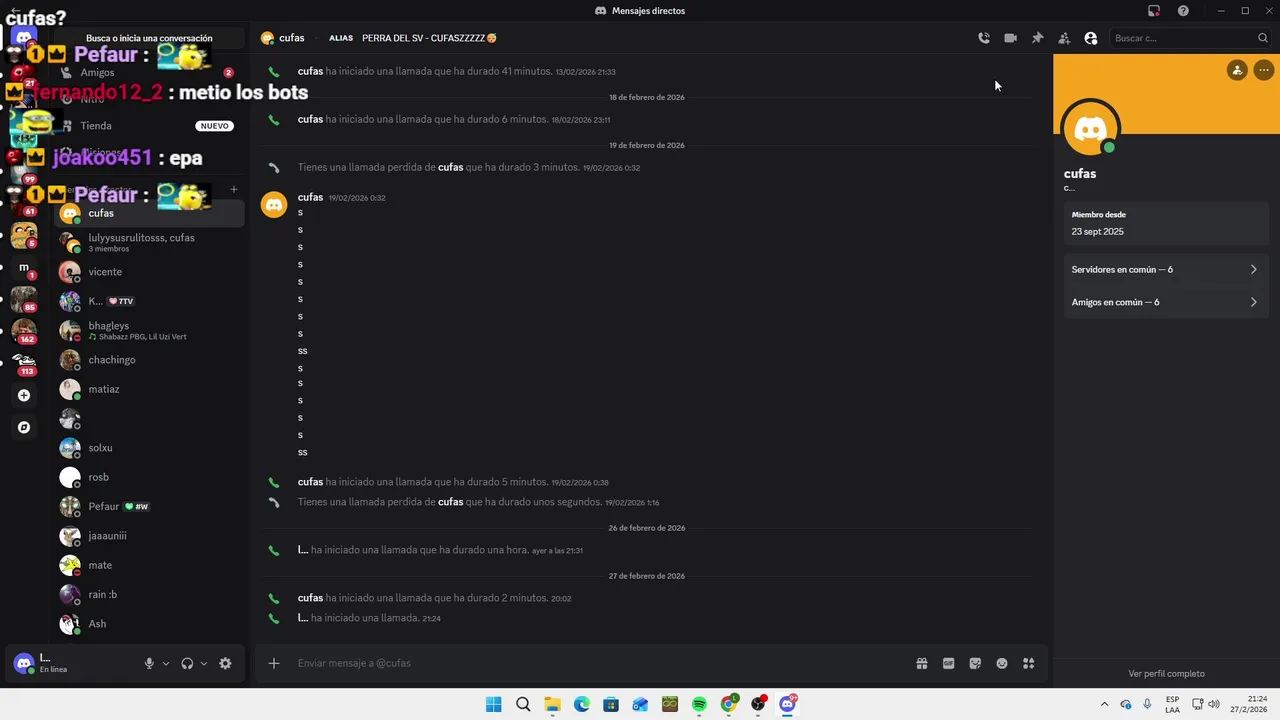
Task: Open the sticker picker
Action: [x=975, y=663]
